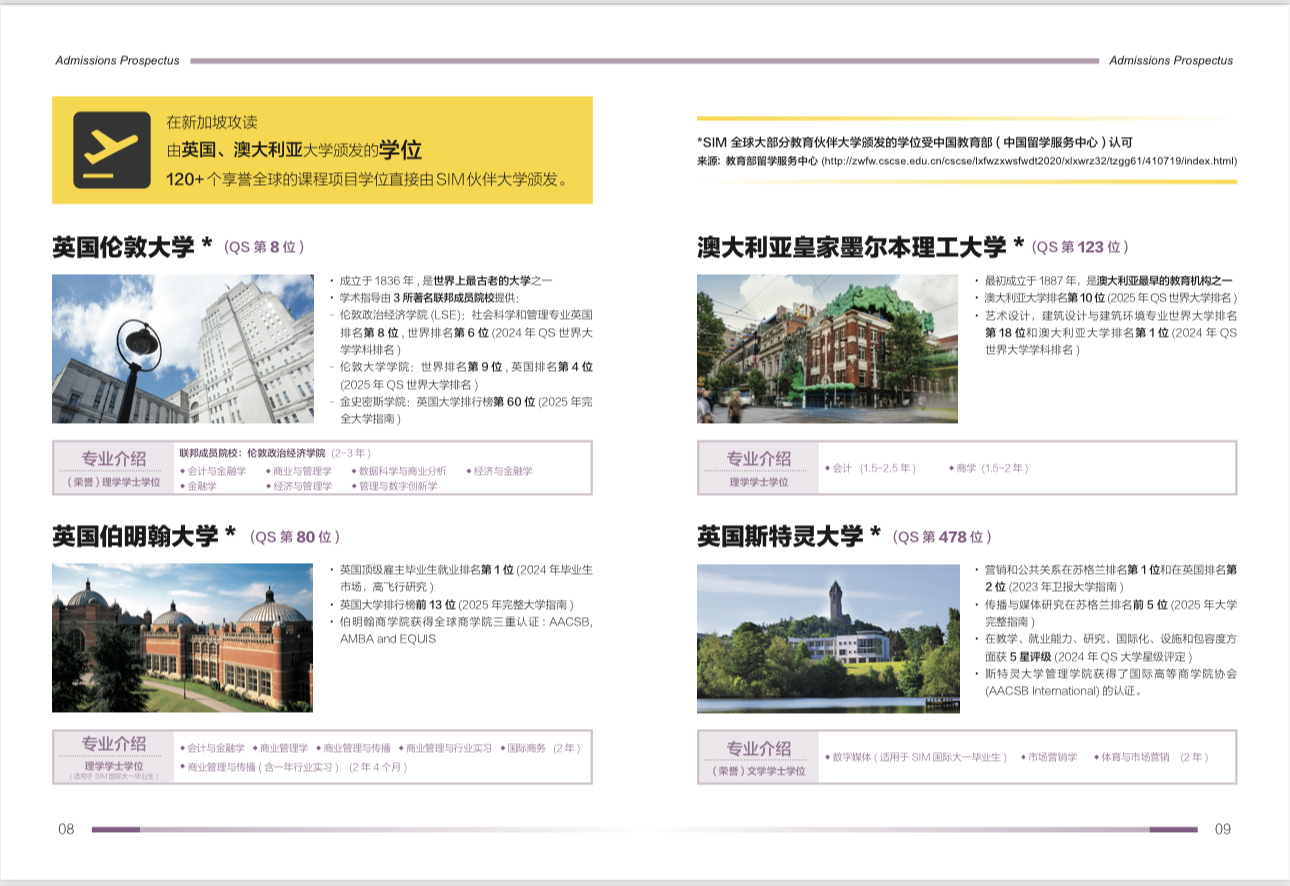Click the airplane takeoff icon in yellow banner
This screenshot has height=886, width=1290.
111,150
